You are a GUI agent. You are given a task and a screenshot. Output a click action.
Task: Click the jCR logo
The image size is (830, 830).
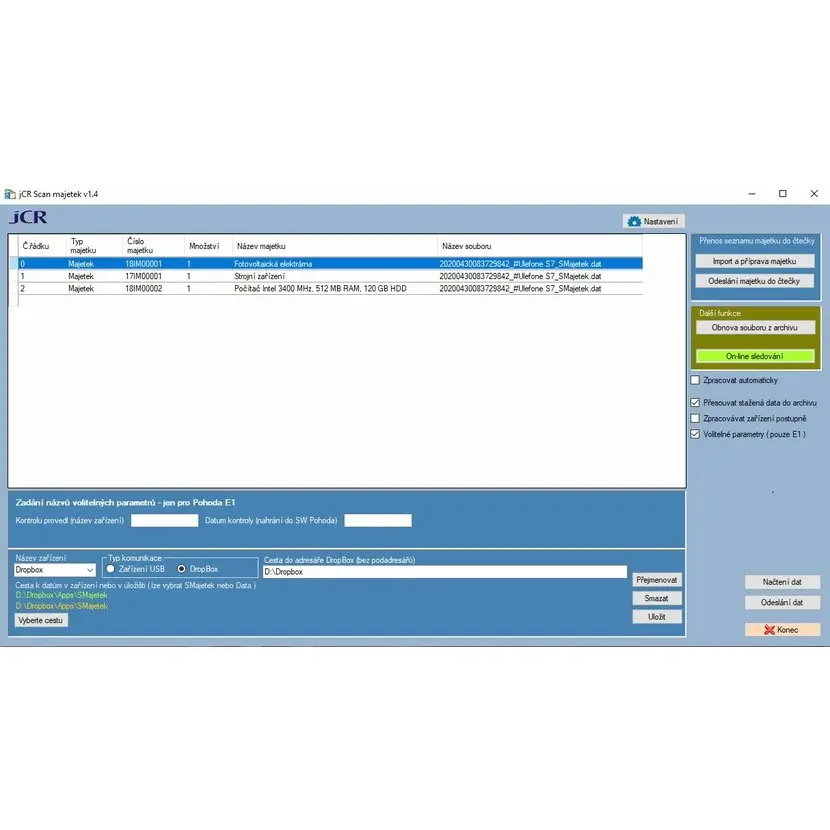[x=27, y=218]
